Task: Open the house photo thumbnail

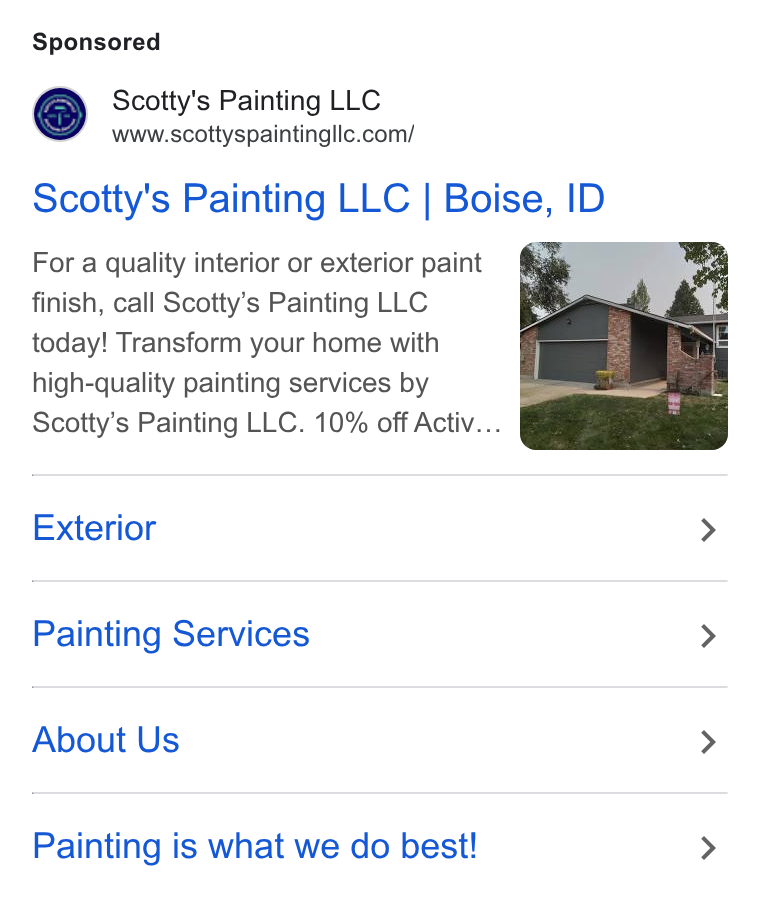Action: [624, 346]
